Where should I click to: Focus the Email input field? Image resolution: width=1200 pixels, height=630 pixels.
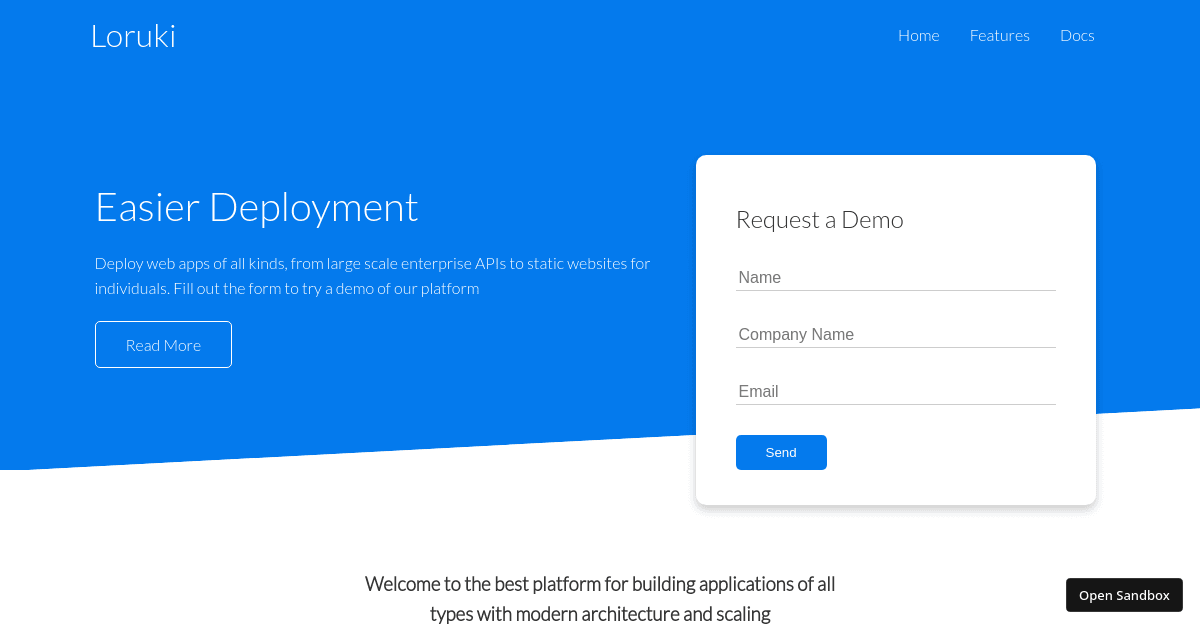point(896,392)
